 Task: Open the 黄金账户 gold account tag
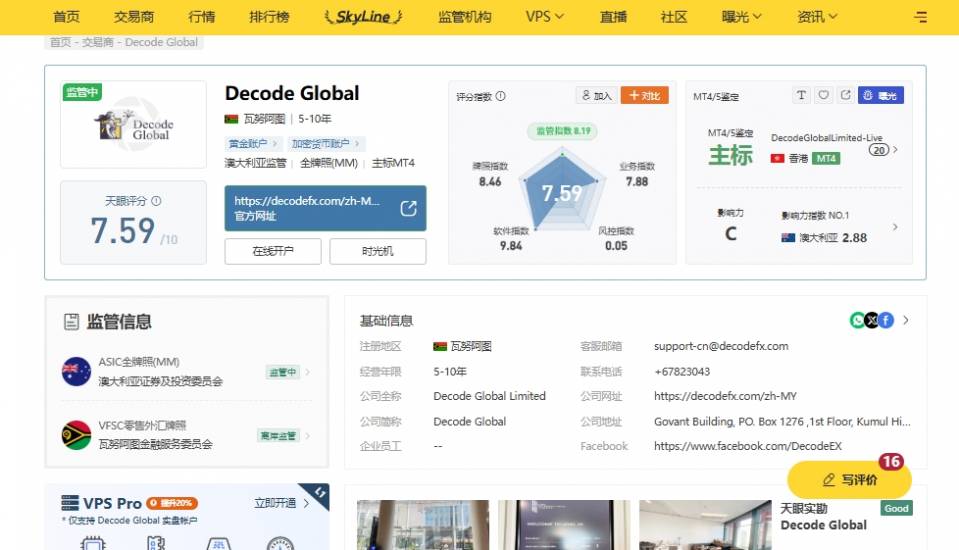click(252, 144)
